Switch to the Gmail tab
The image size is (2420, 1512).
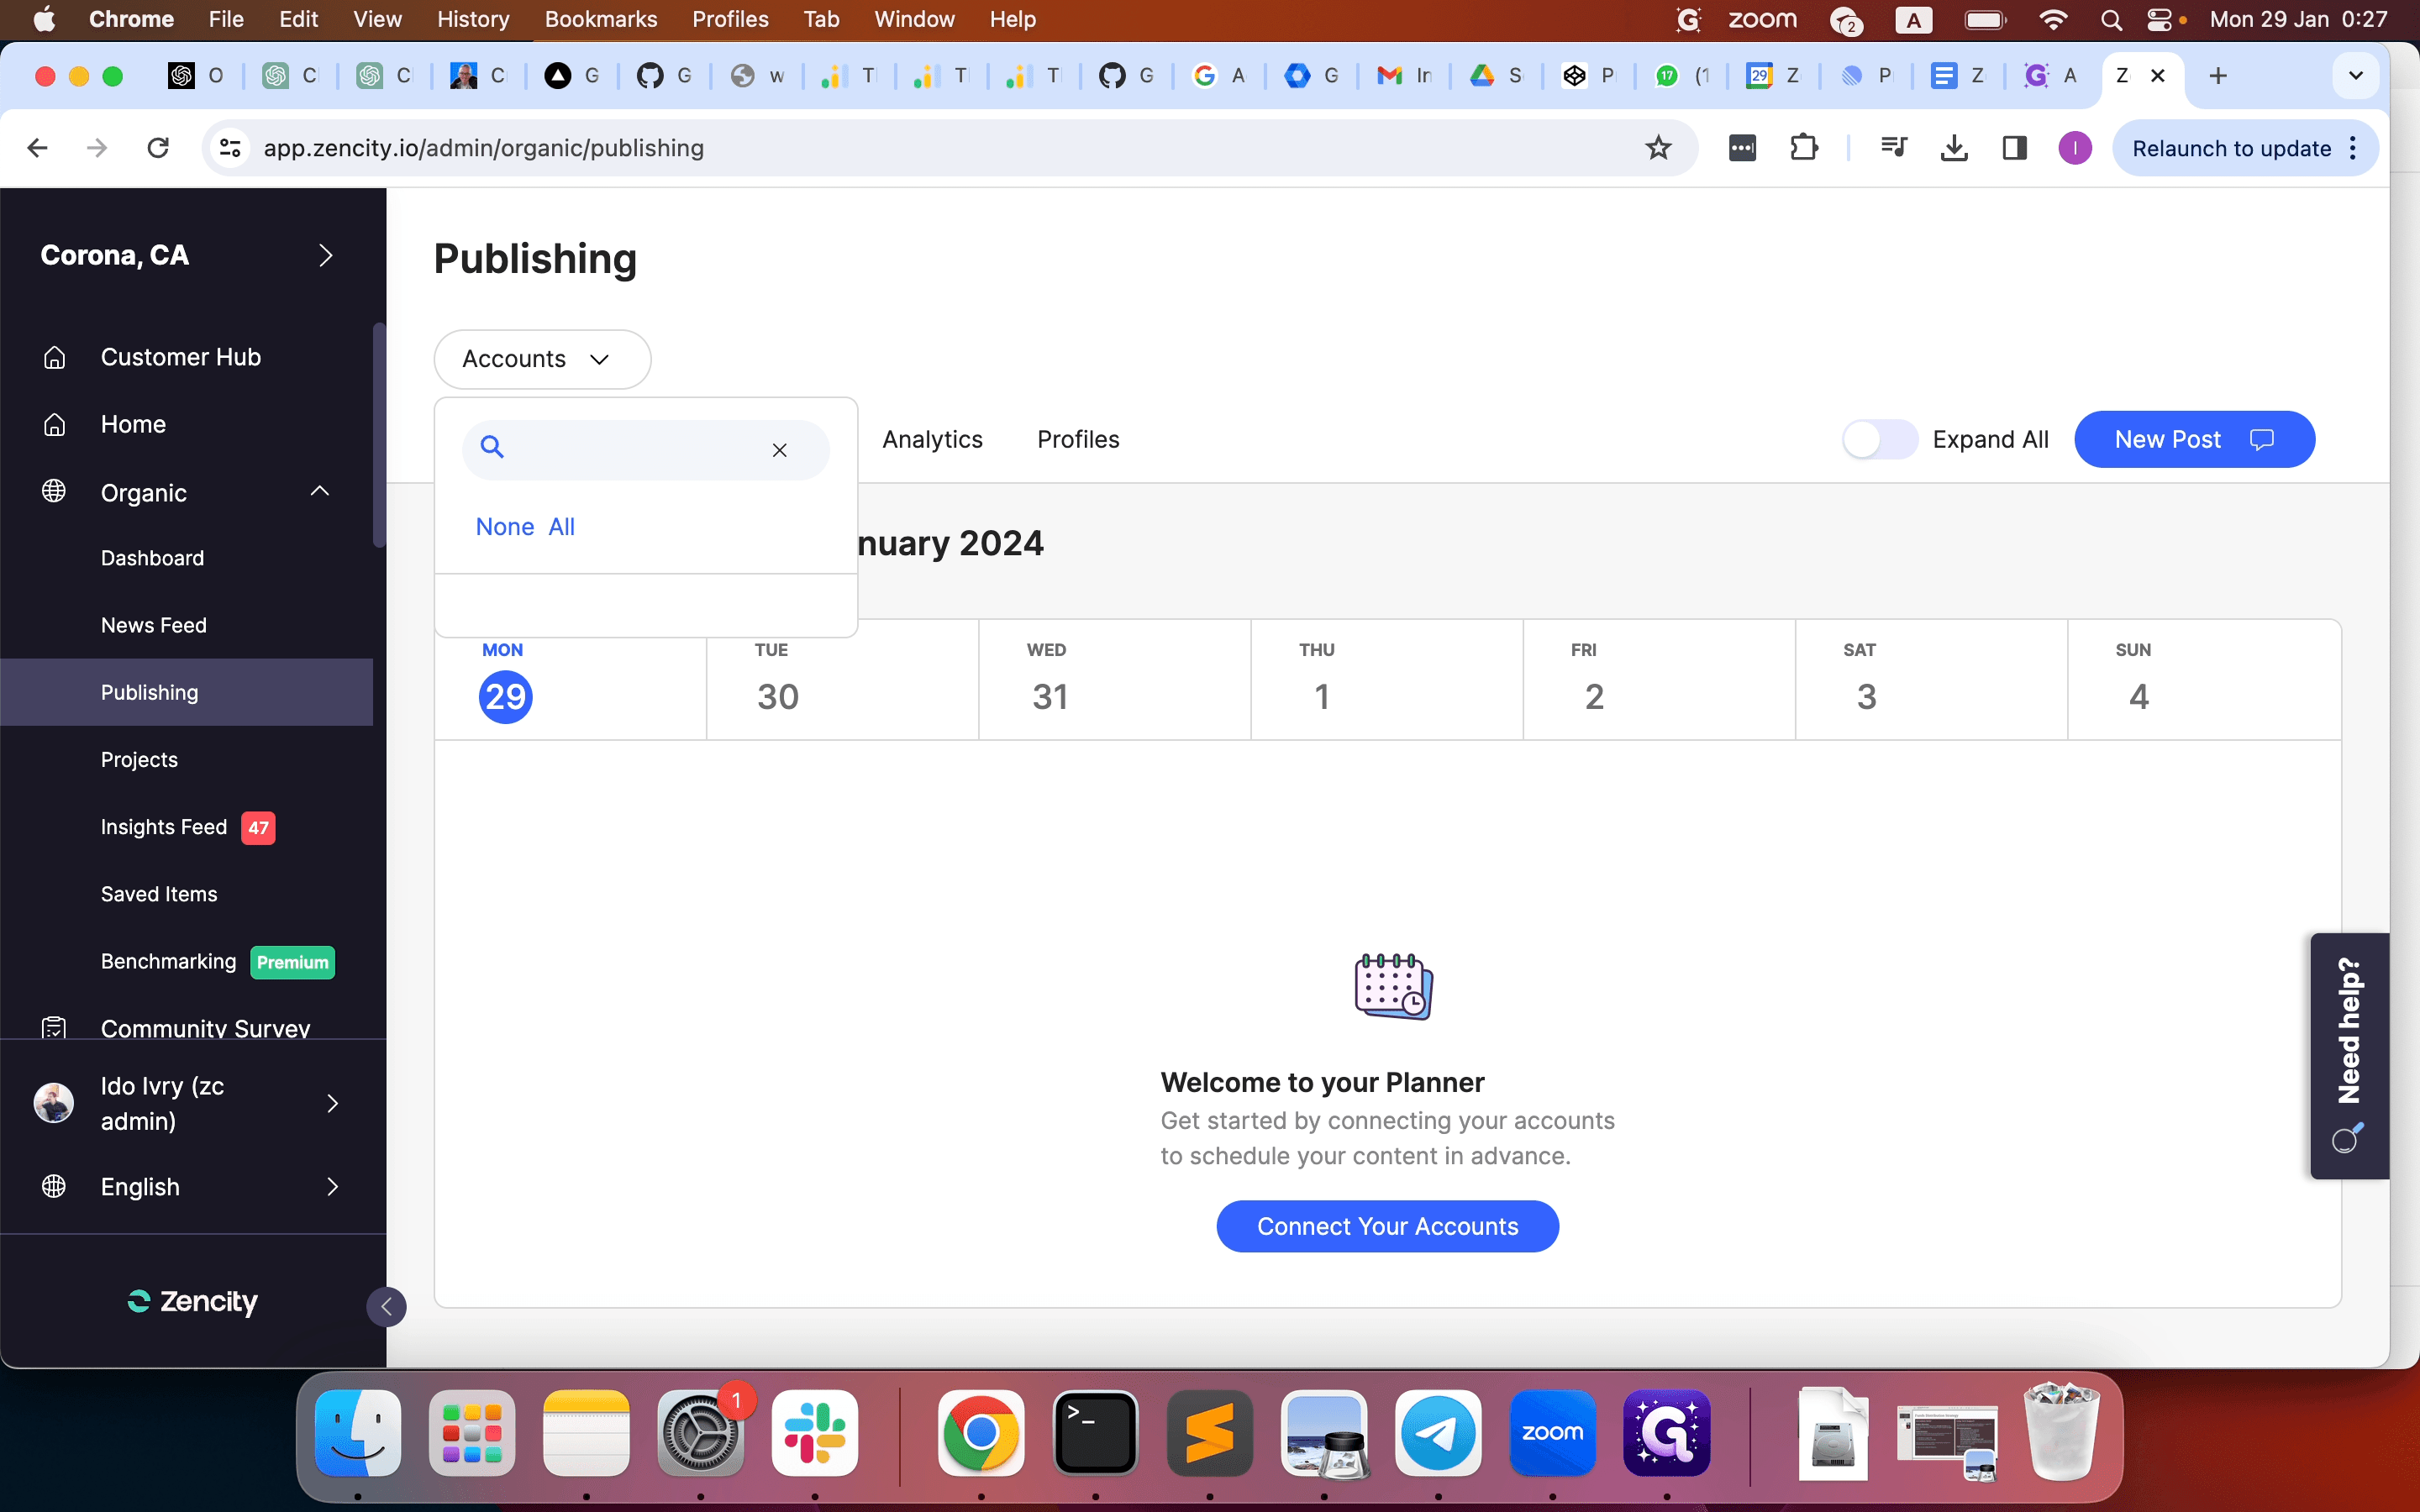pyautogui.click(x=1403, y=76)
